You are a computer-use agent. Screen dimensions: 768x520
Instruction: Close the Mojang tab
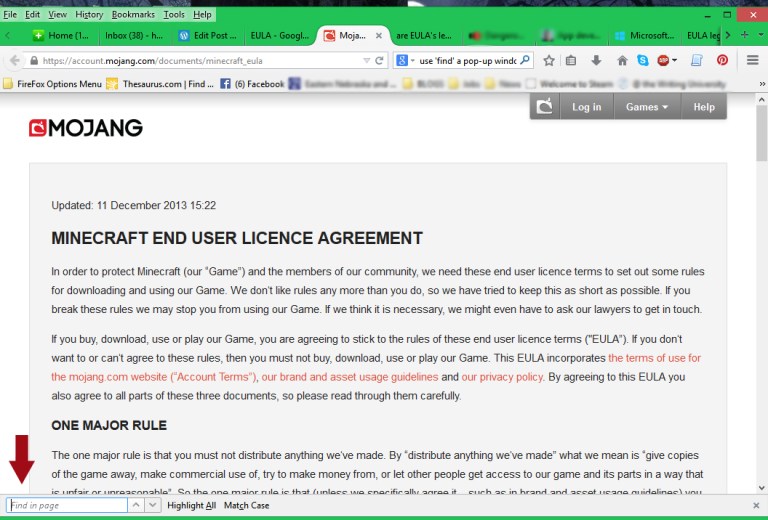point(379,35)
